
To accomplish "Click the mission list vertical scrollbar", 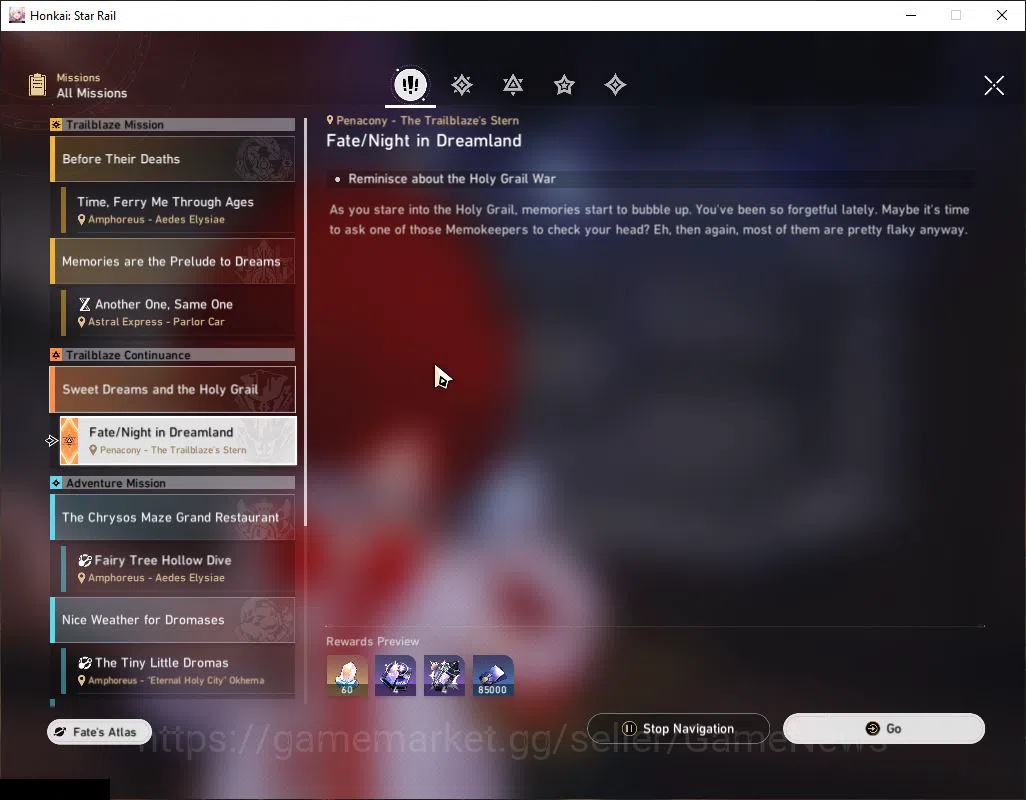I will (306, 321).
